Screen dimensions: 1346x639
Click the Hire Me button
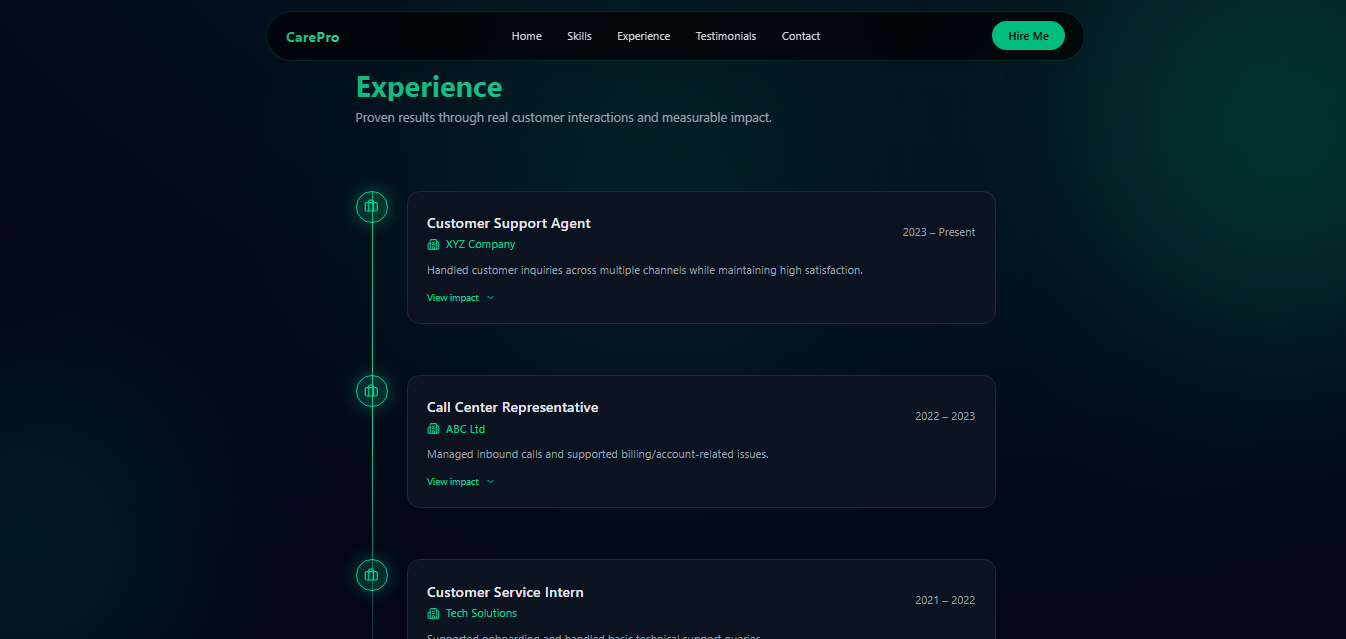click(1028, 36)
